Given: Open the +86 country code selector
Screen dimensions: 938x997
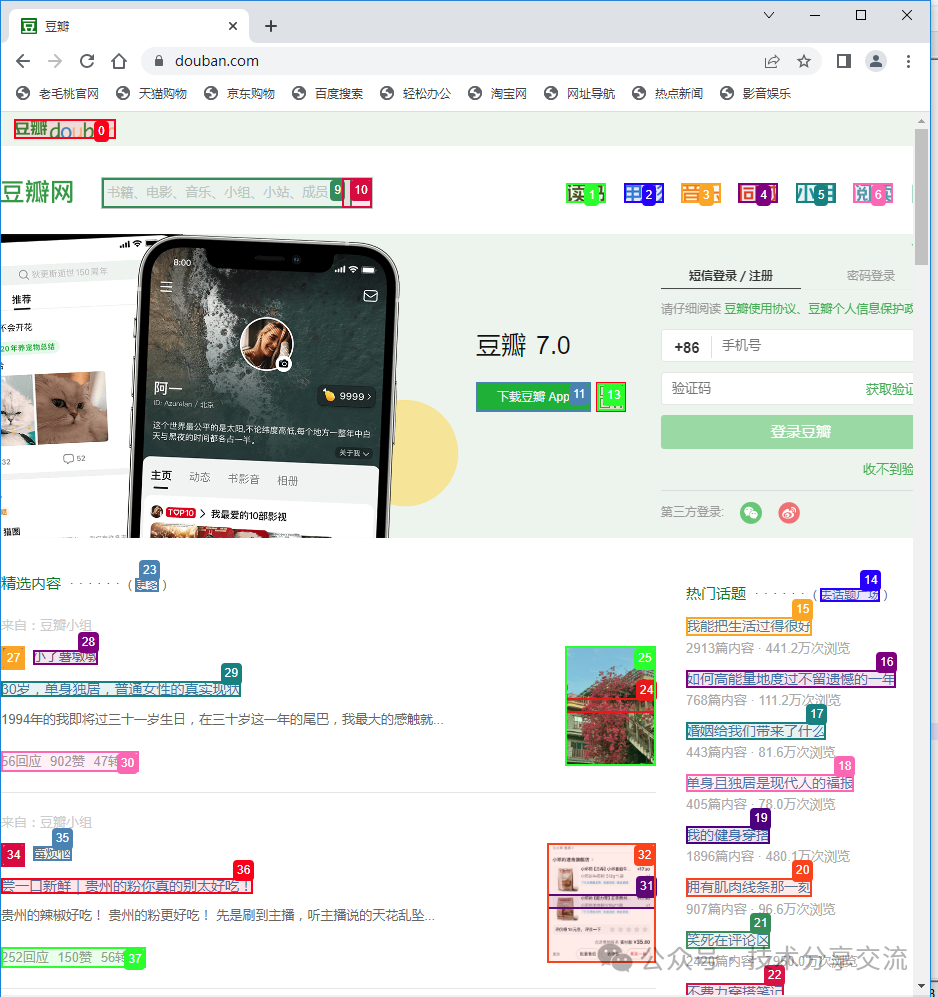Looking at the screenshot, I should pos(687,347).
